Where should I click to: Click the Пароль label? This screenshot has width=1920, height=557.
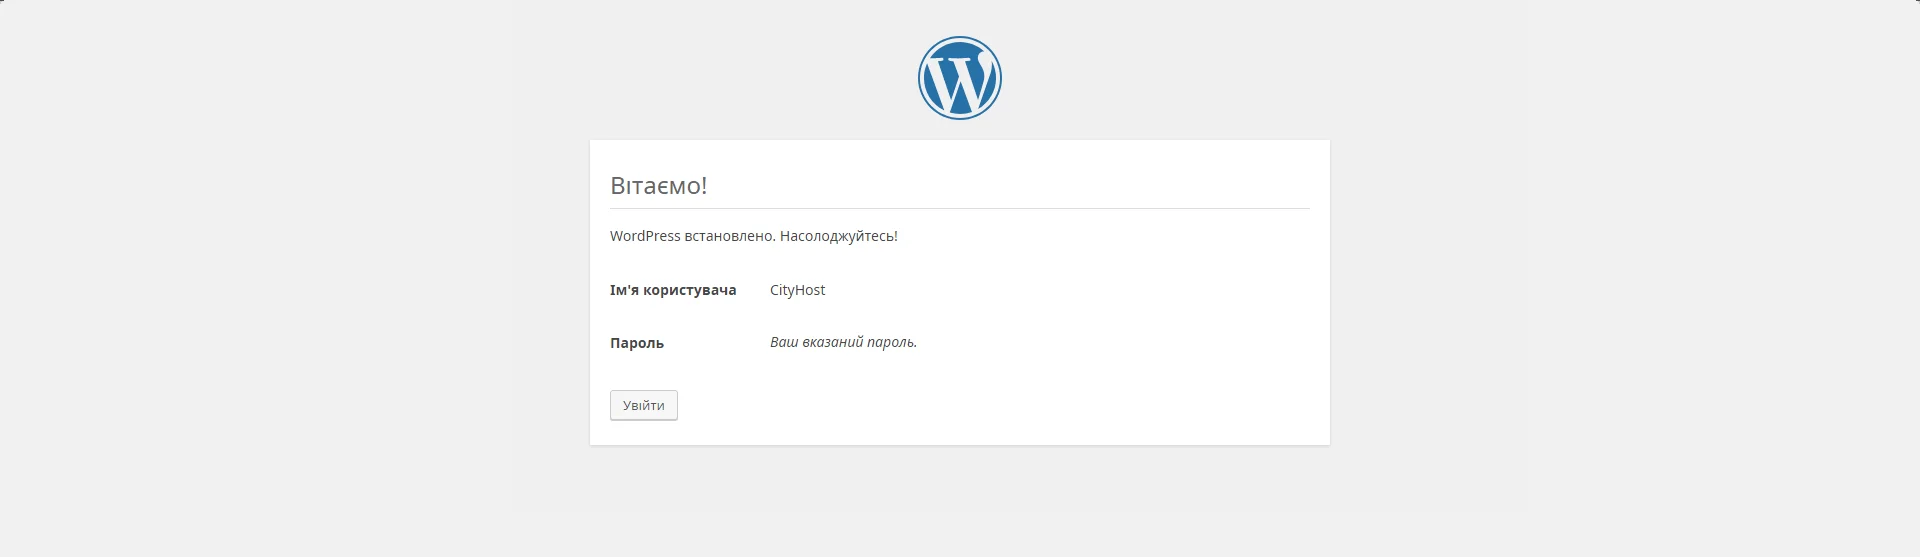[637, 343]
